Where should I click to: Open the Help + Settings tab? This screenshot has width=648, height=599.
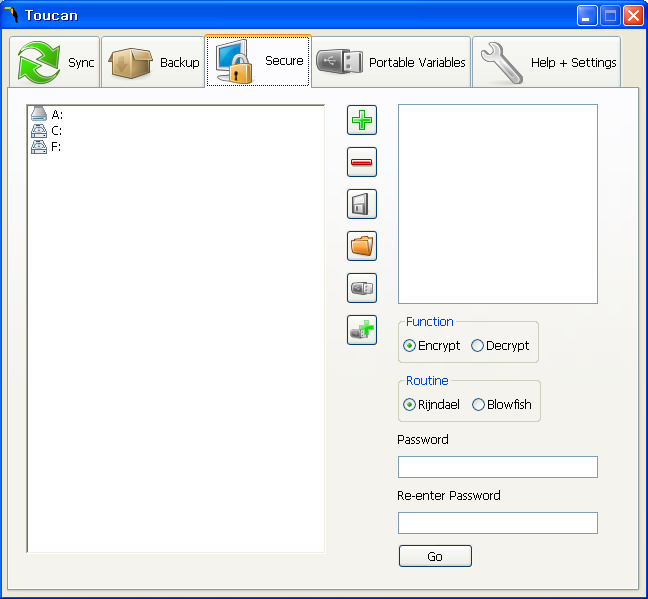pyautogui.click(x=546, y=62)
